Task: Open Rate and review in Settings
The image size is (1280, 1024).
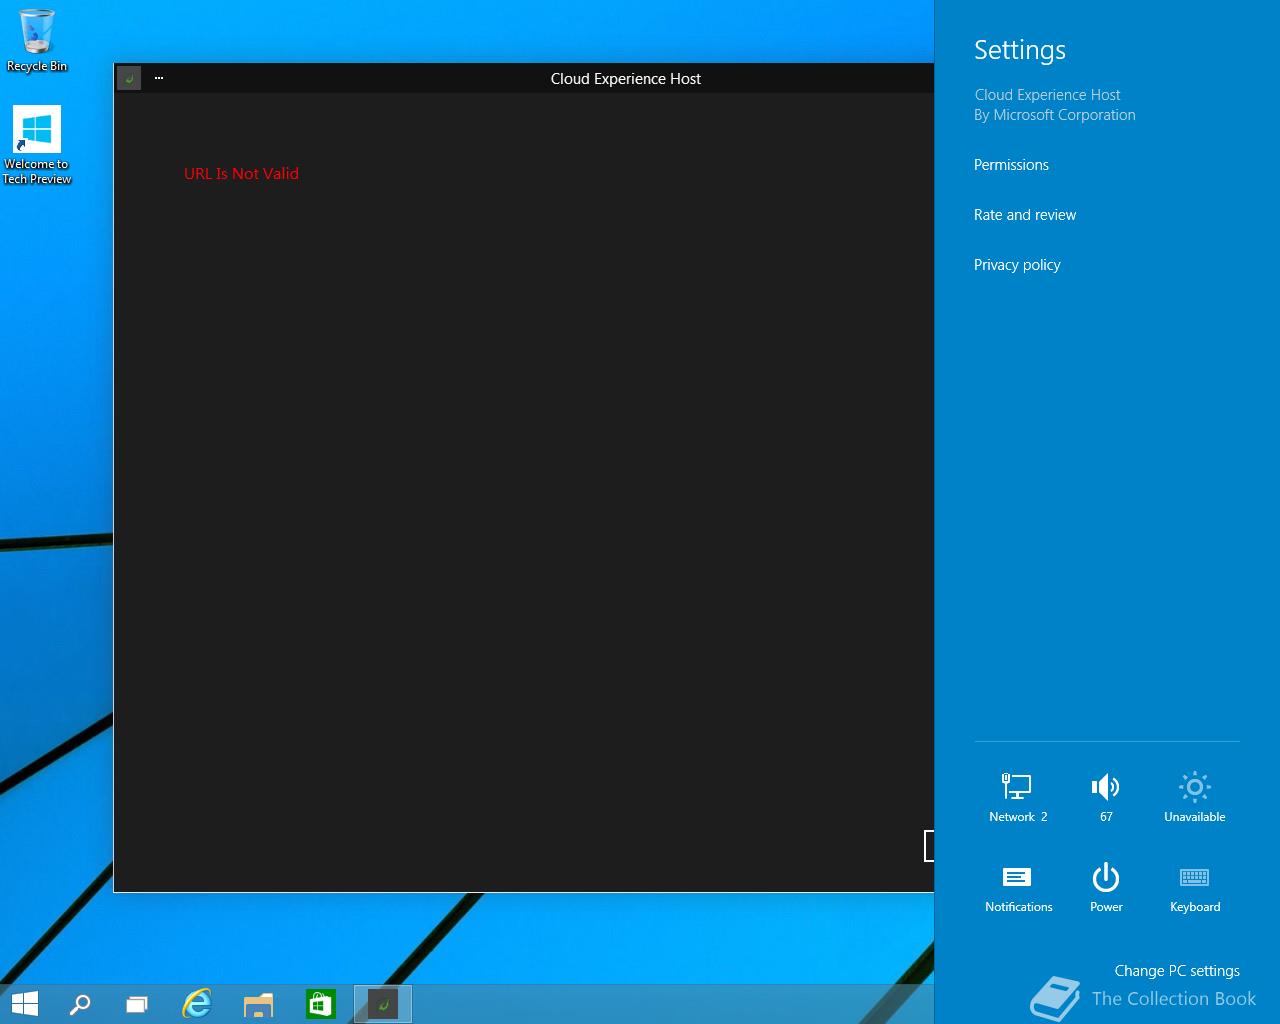Action: coord(1025,215)
